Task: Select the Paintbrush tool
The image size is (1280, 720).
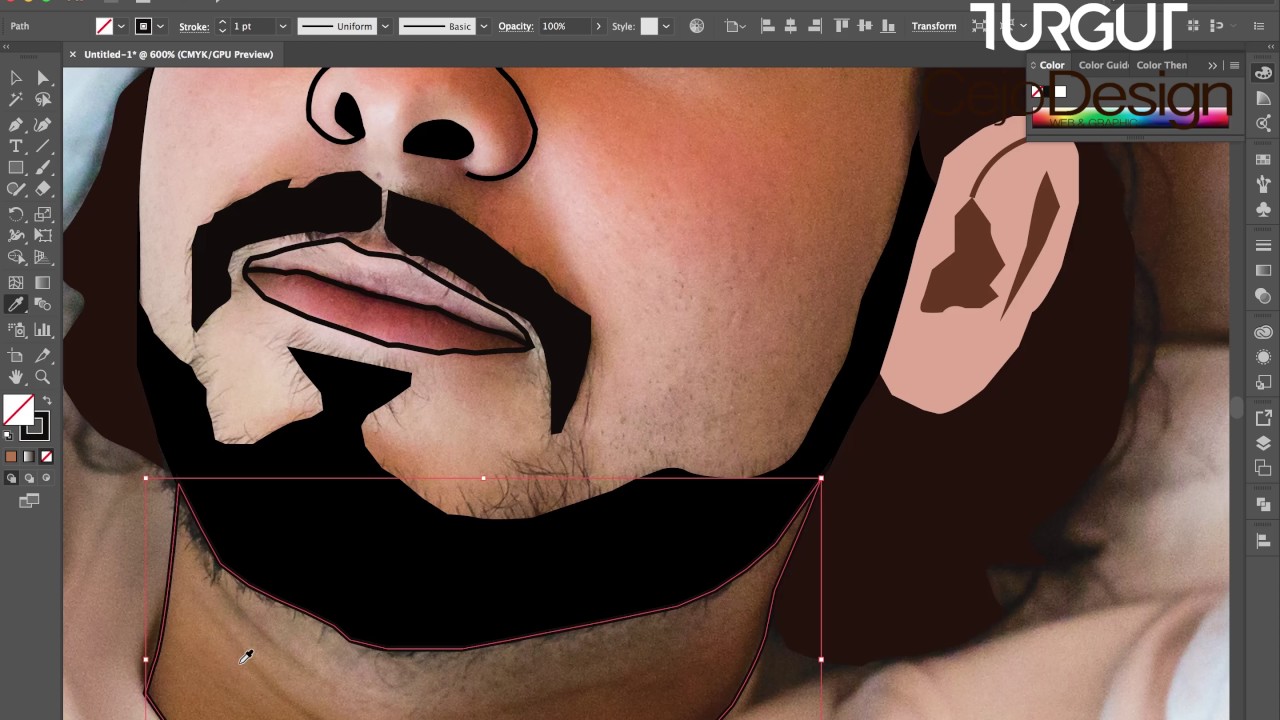Action: [43, 168]
